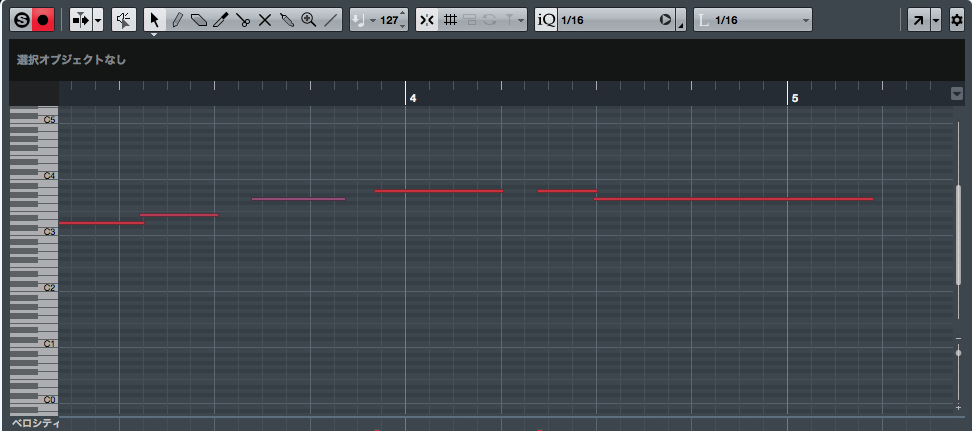Open the quantize preset 1/16 dropdown

[x=608, y=20]
